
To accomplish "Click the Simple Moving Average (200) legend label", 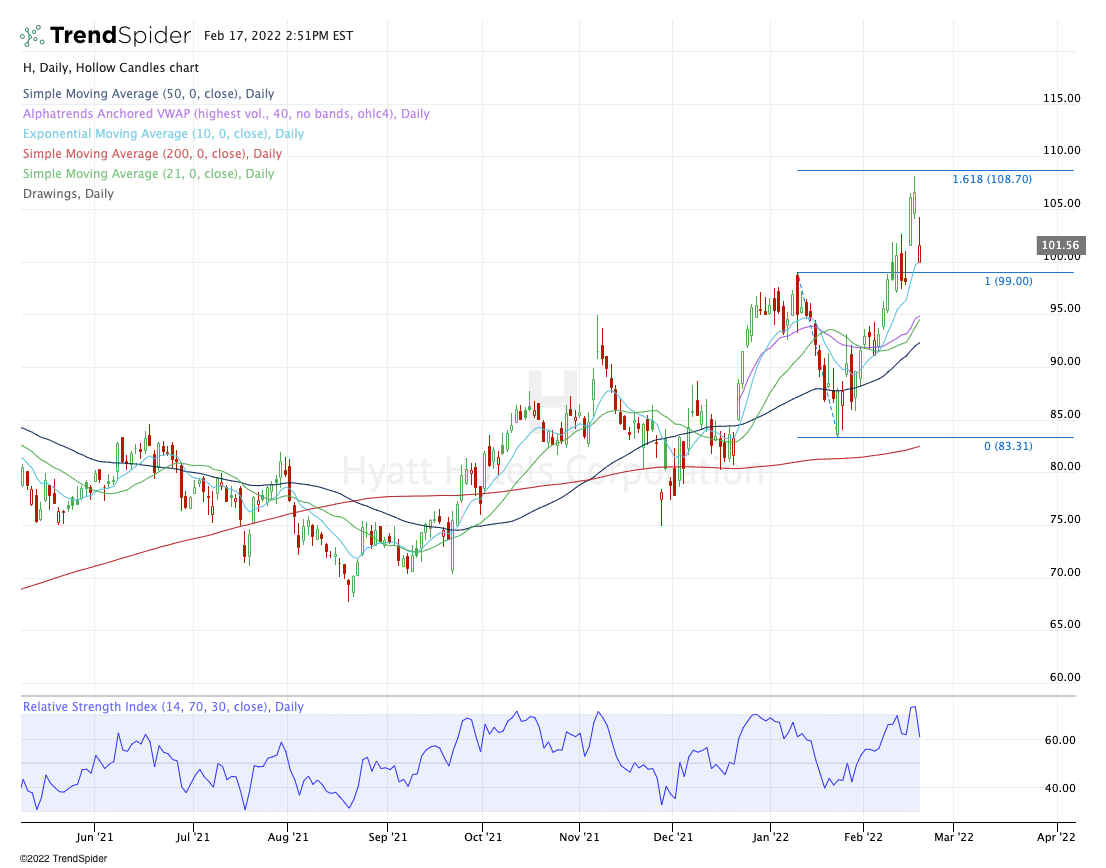I will [152, 154].
